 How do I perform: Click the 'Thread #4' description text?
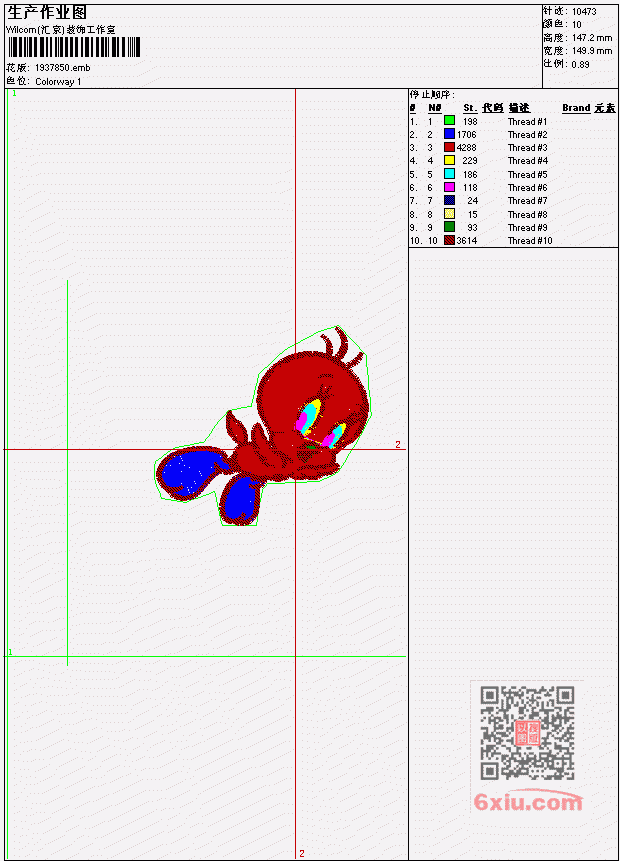tap(527, 161)
